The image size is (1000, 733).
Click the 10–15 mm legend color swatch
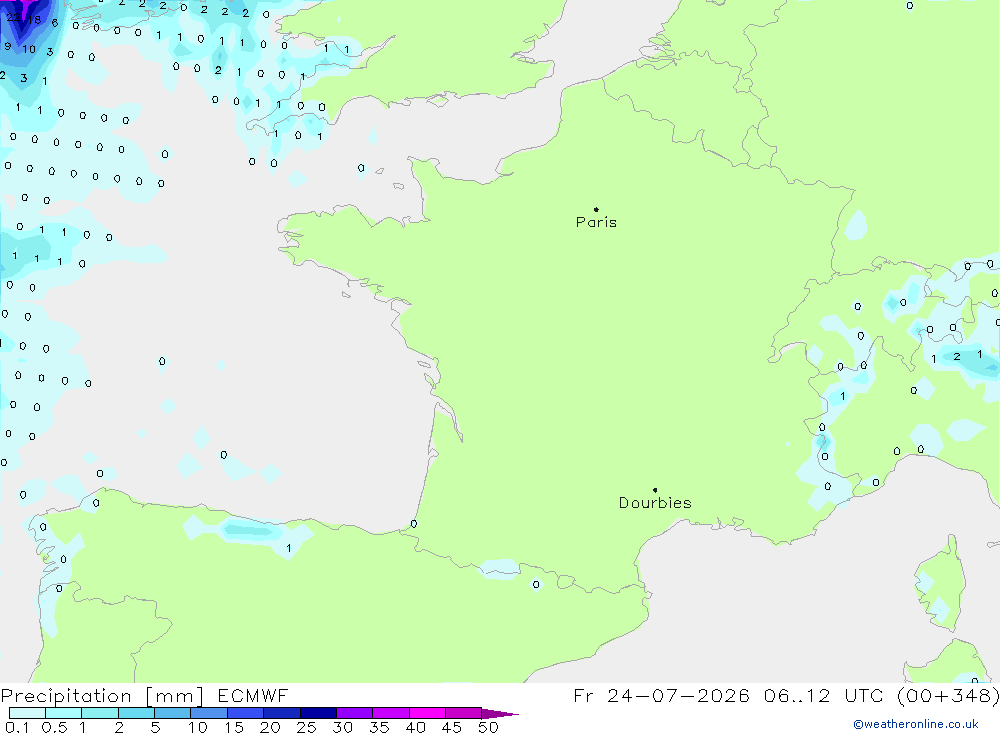click(x=209, y=713)
